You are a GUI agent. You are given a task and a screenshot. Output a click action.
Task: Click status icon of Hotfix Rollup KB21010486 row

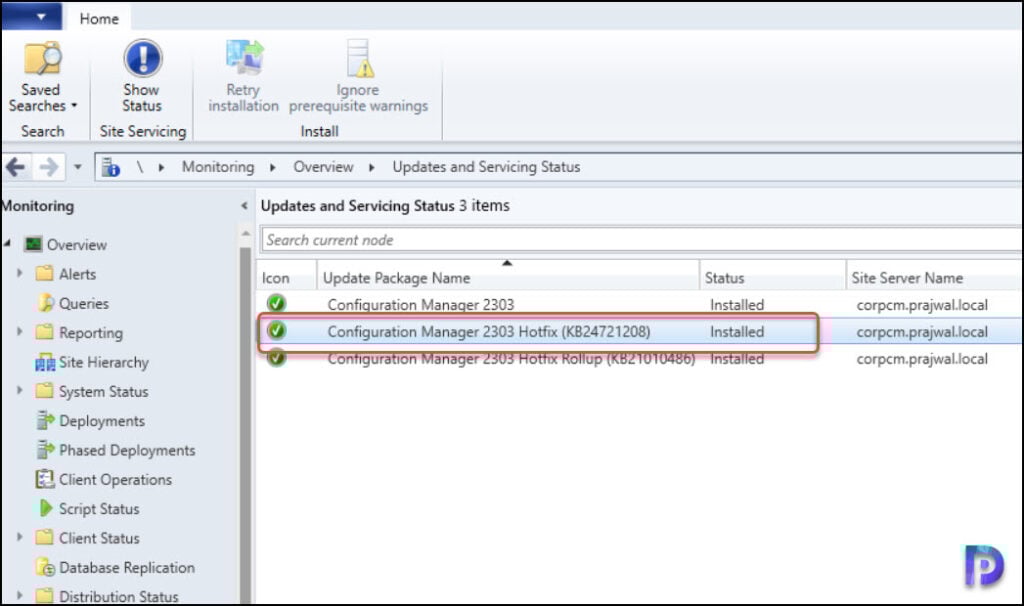(276, 358)
